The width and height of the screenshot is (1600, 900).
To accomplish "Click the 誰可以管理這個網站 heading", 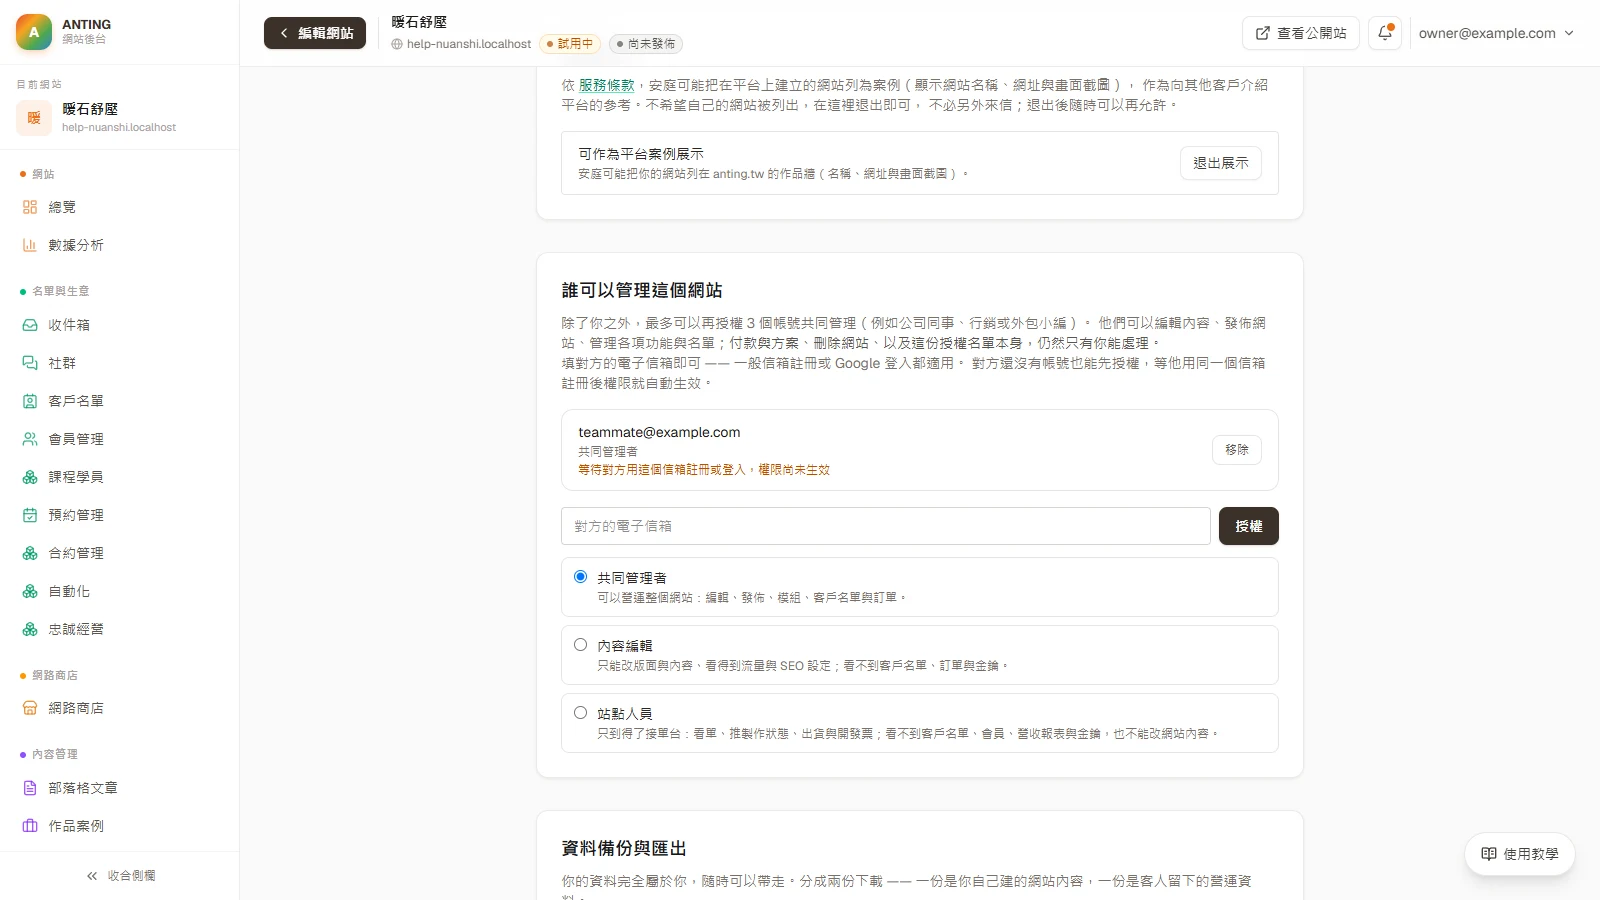I will click(x=642, y=290).
